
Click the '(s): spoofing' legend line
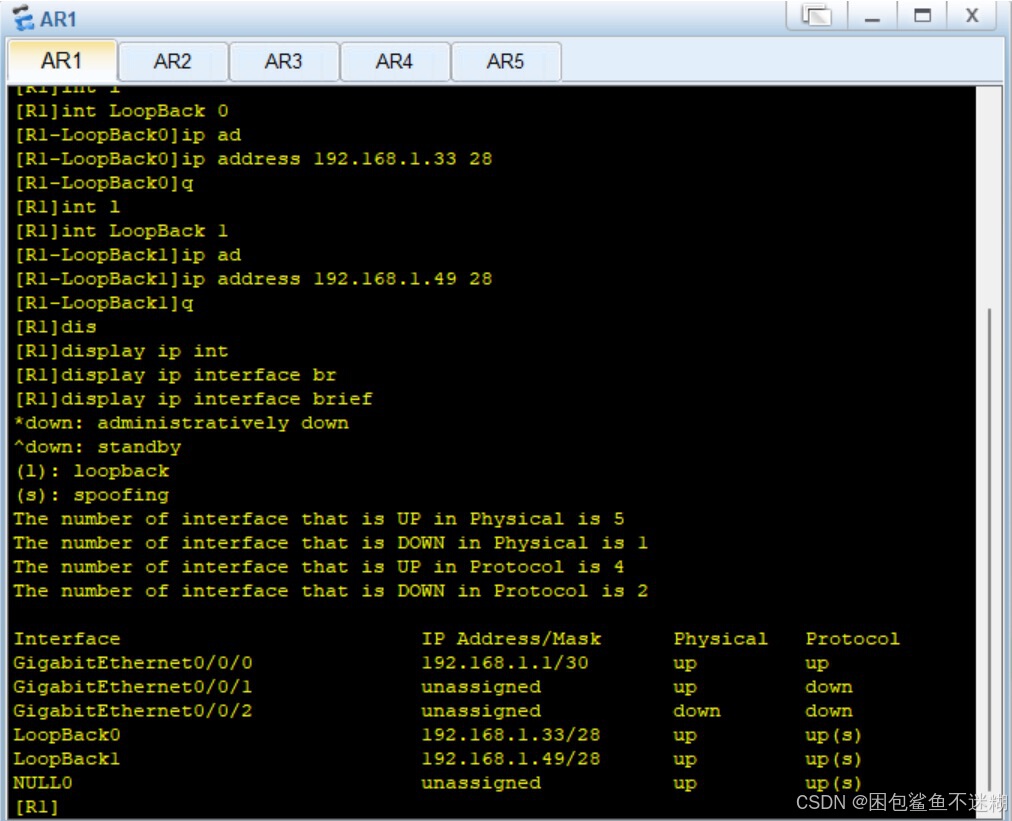coord(92,495)
